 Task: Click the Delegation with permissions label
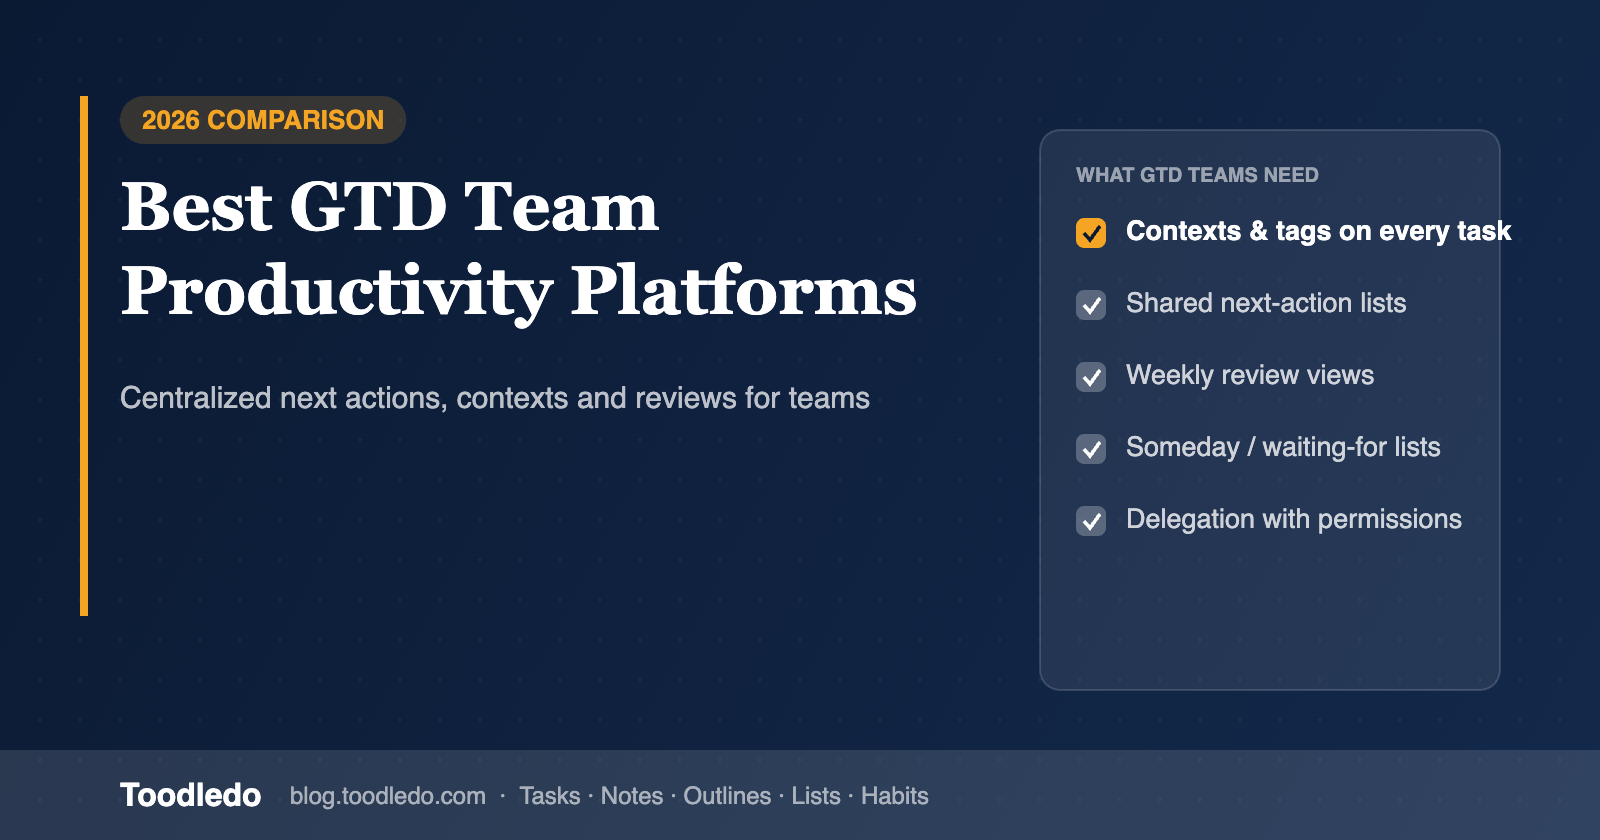[1294, 519]
